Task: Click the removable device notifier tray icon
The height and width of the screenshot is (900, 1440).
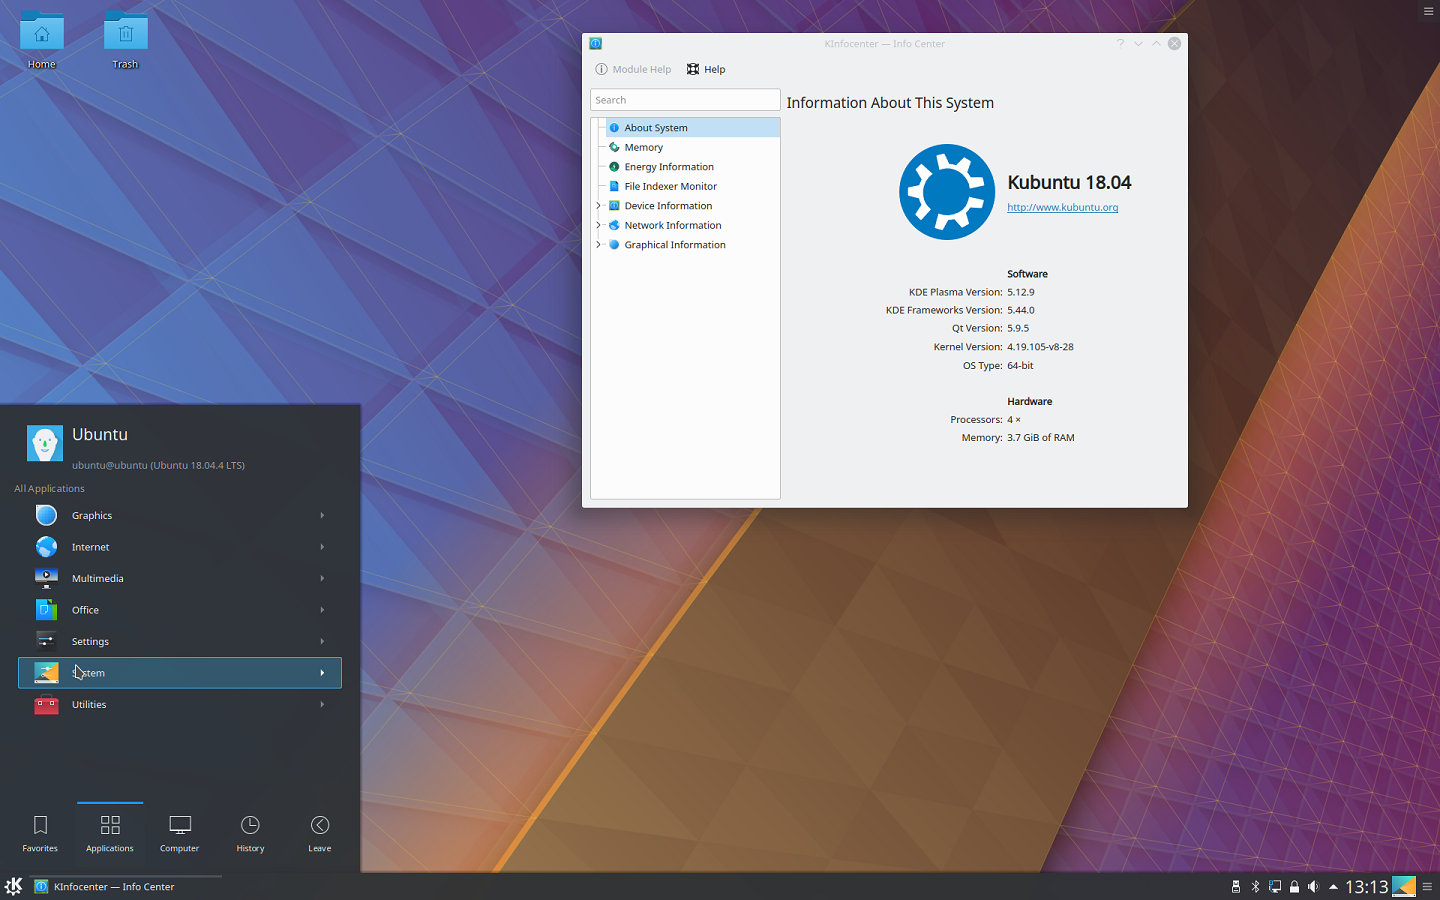Action: (x=1236, y=886)
